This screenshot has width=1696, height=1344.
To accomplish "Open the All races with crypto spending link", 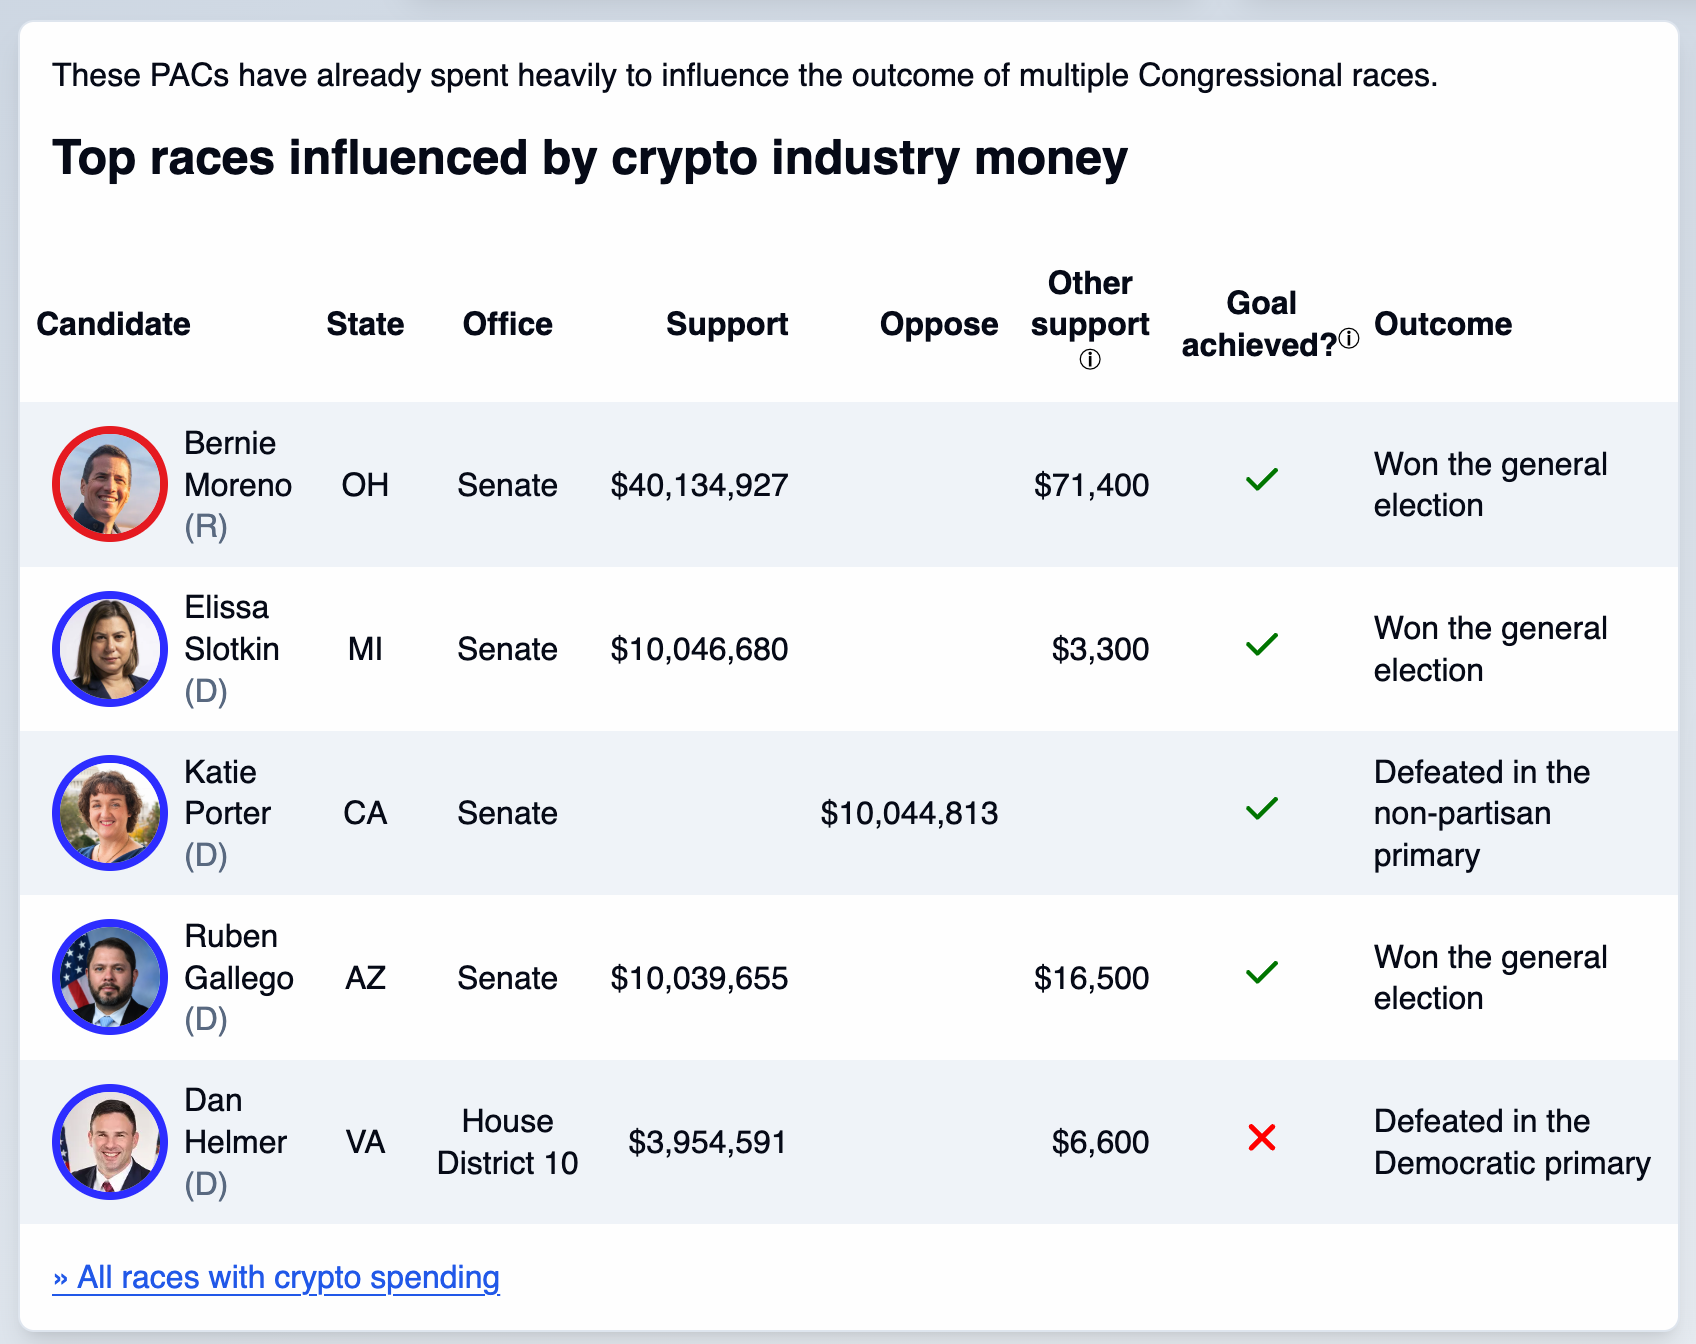I will 276,1278.
